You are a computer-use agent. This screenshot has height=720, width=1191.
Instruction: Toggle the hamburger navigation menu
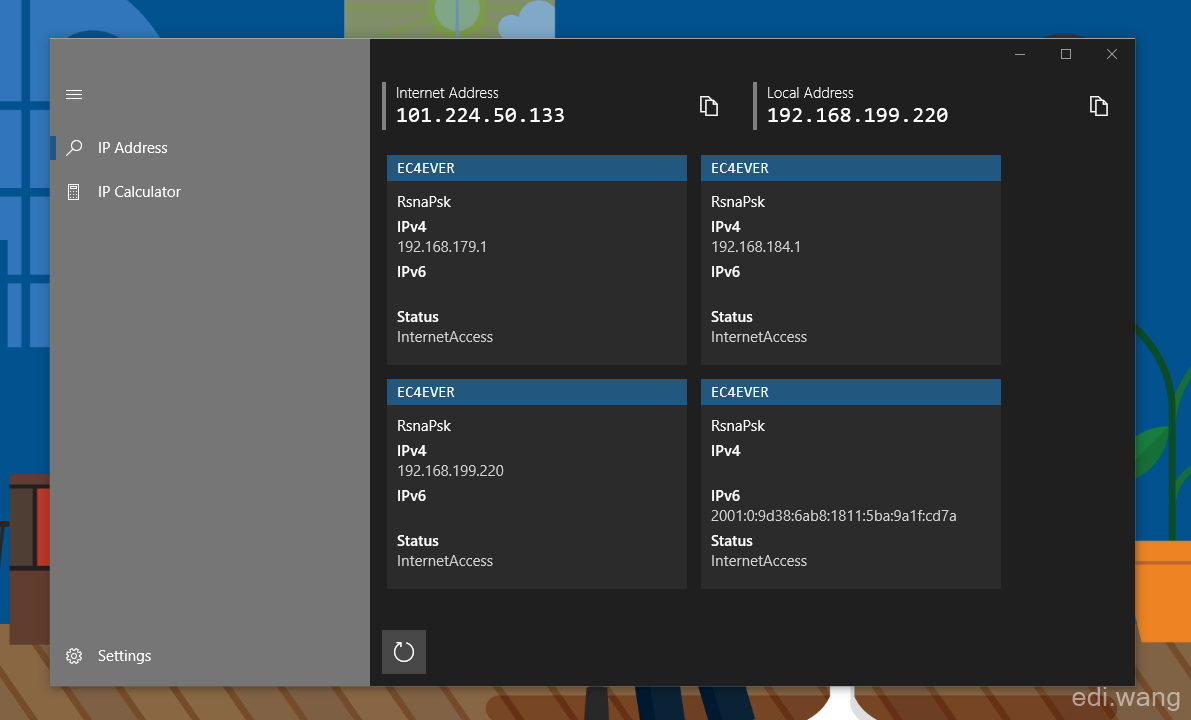click(74, 95)
